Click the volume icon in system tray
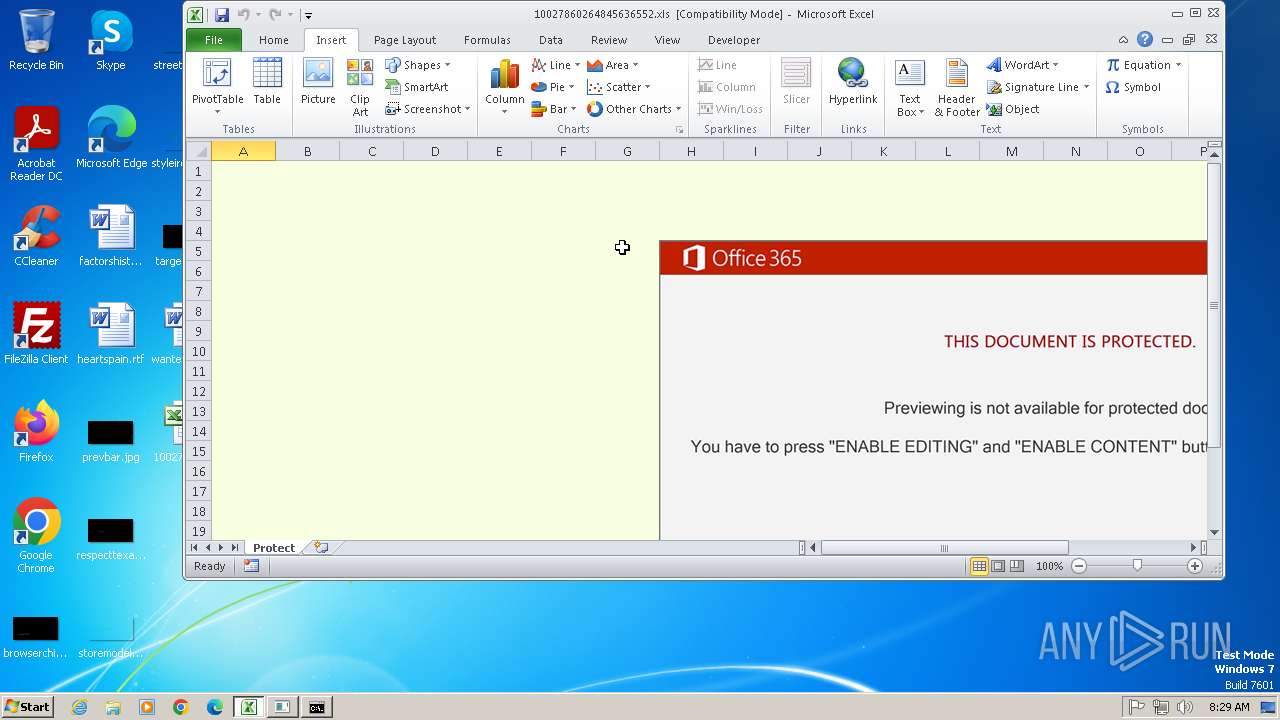1280x720 pixels. 1185,707
